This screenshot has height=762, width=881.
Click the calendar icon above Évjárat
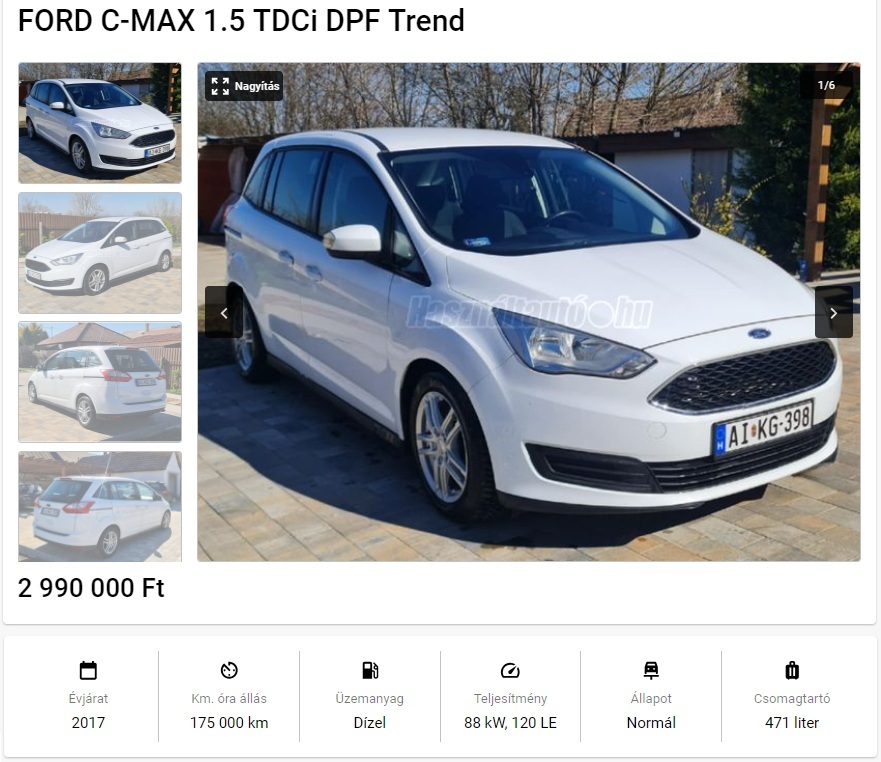pyautogui.click(x=88, y=670)
